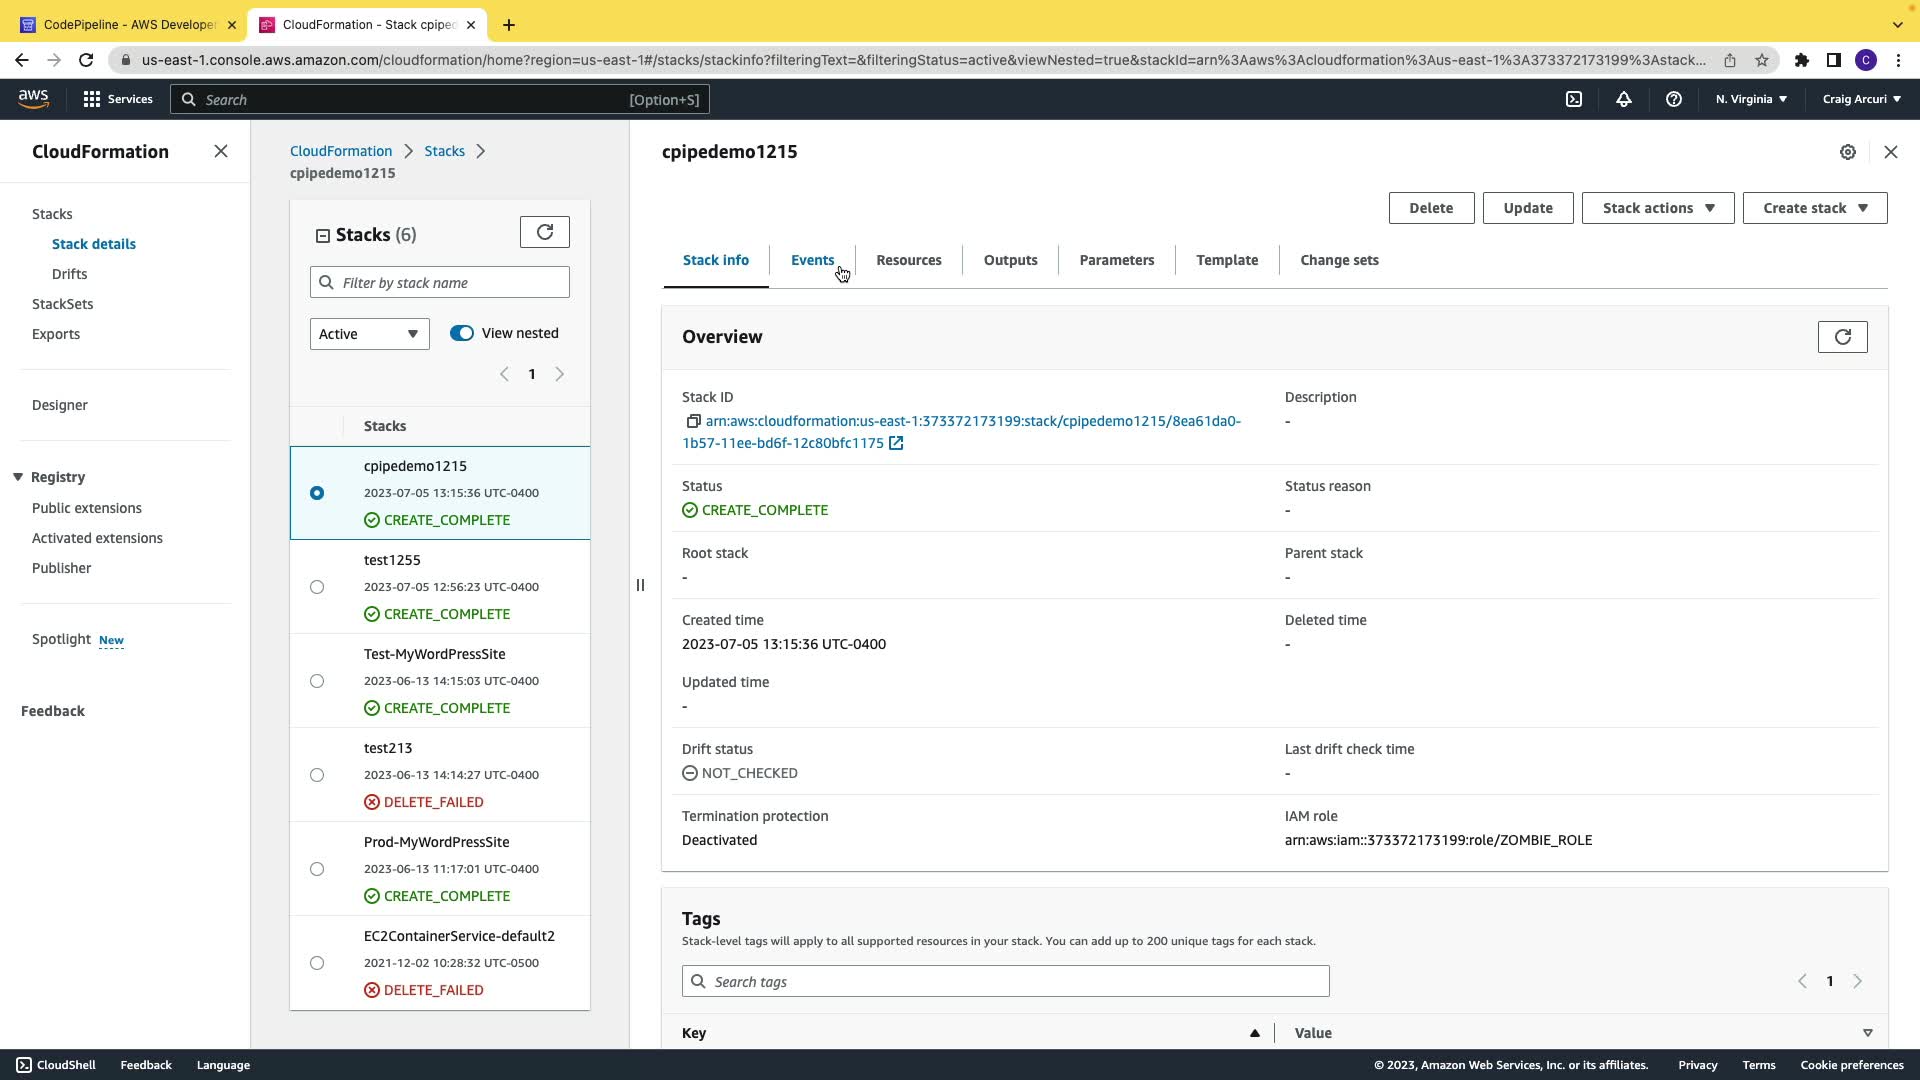Screen dimensions: 1920x1080
Task: Open the notifications bell icon
Action: (x=1624, y=99)
